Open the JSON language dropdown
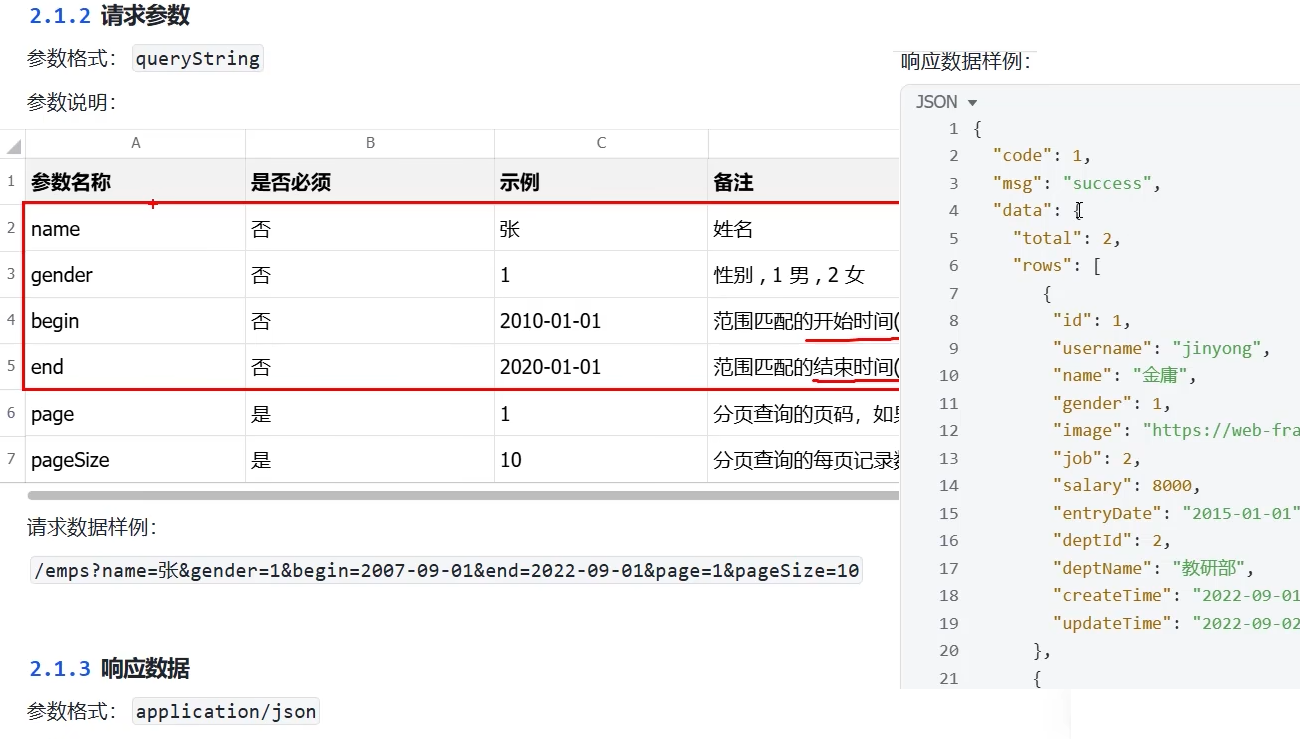This screenshot has width=1300, height=739. click(946, 102)
